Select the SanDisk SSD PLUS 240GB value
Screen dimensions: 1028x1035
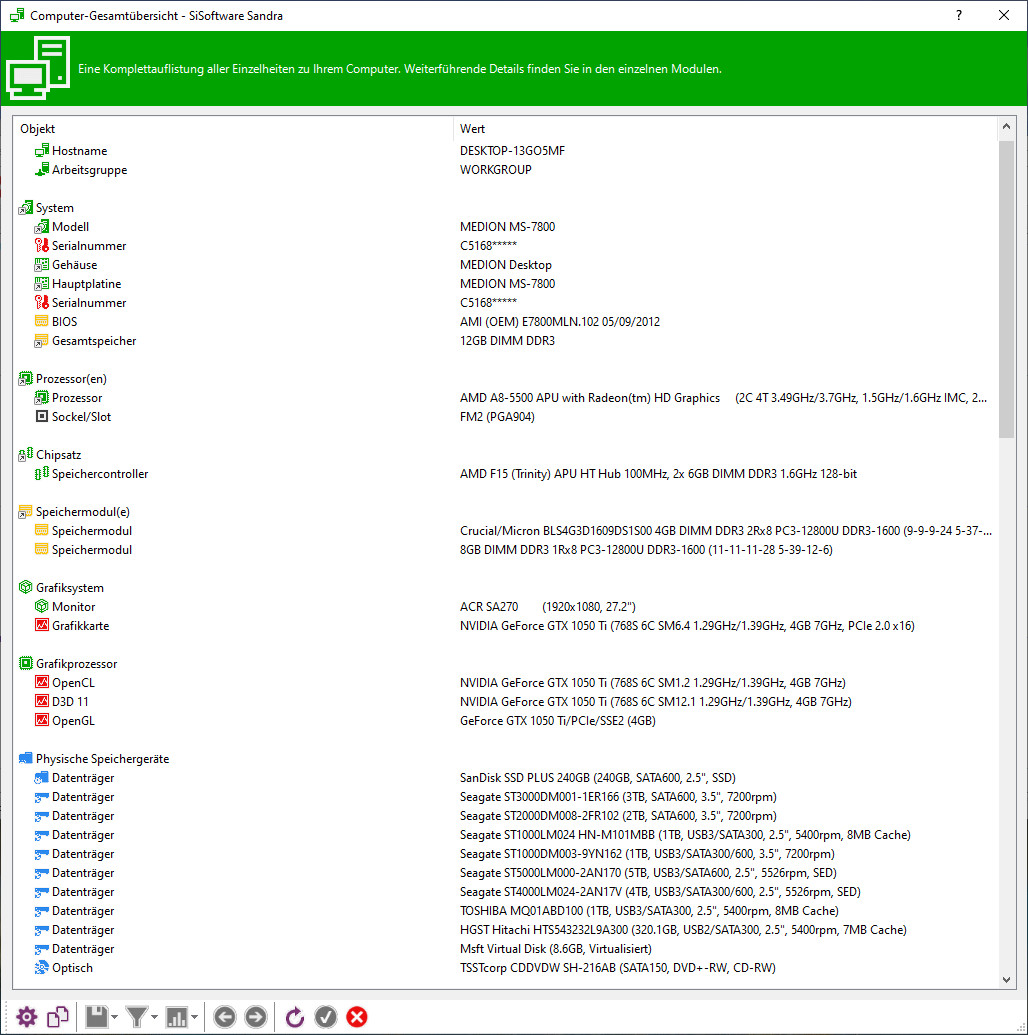pyautogui.click(x=598, y=778)
